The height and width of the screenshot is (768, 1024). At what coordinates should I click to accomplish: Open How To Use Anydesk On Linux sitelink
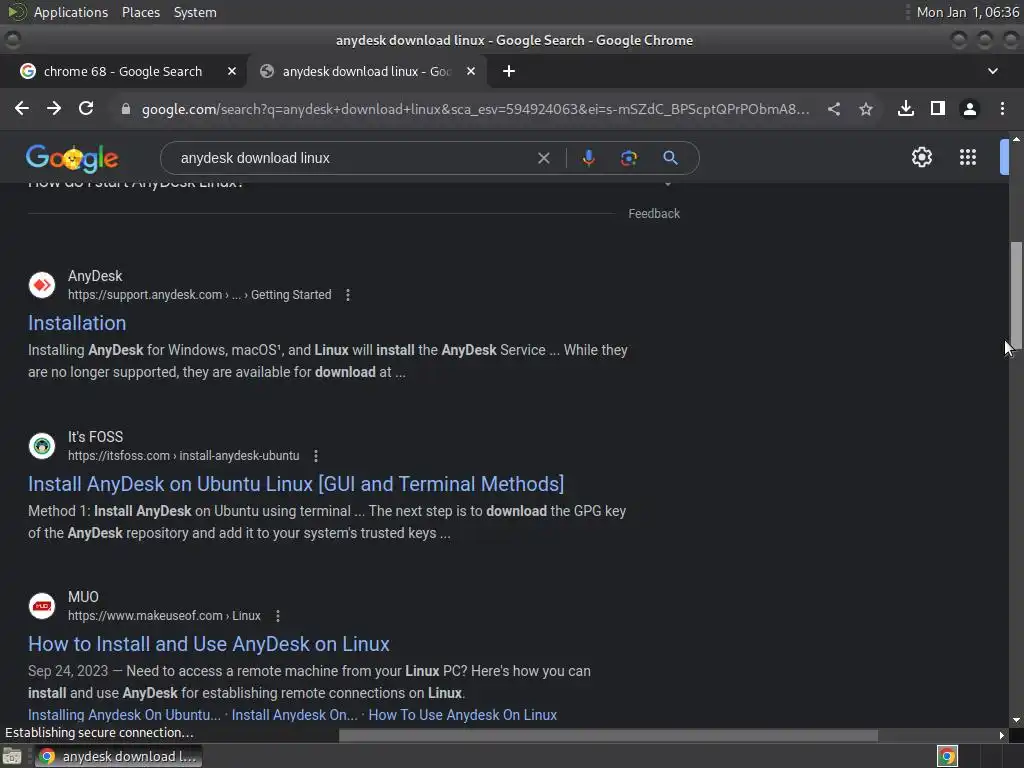(x=462, y=715)
